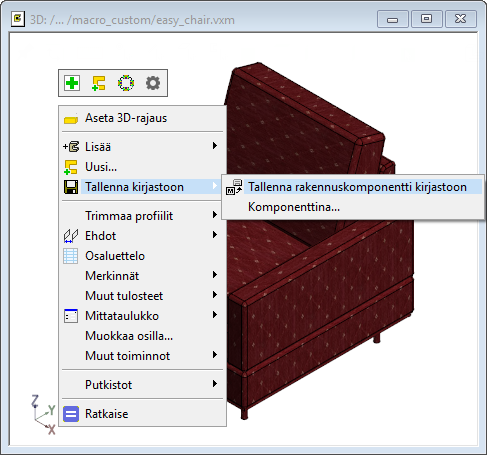Image resolution: width=487 pixels, height=455 pixels.
Task: Open Osaluettelo from the context menu
Action: 142,256
